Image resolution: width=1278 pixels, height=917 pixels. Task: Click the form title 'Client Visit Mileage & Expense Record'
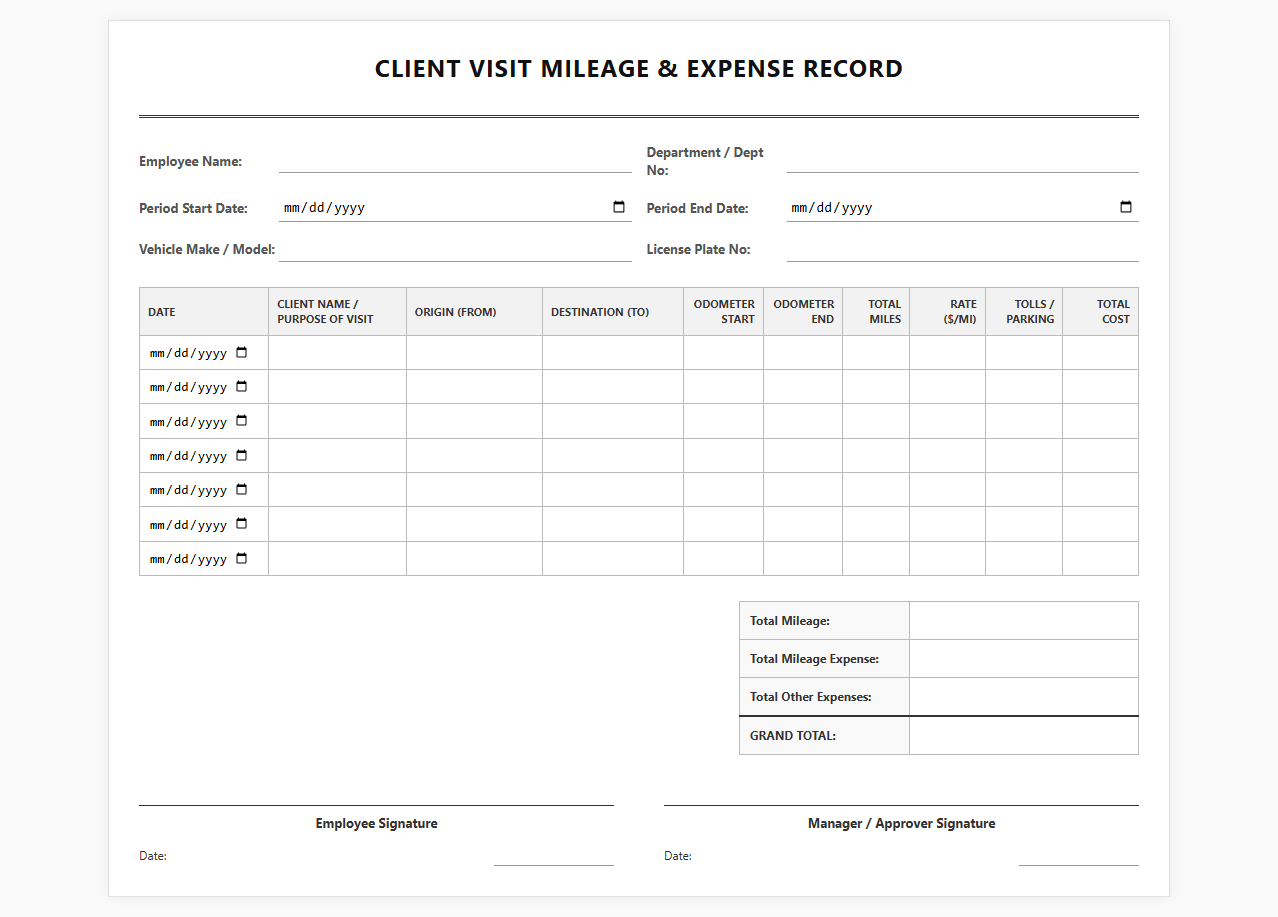639,69
